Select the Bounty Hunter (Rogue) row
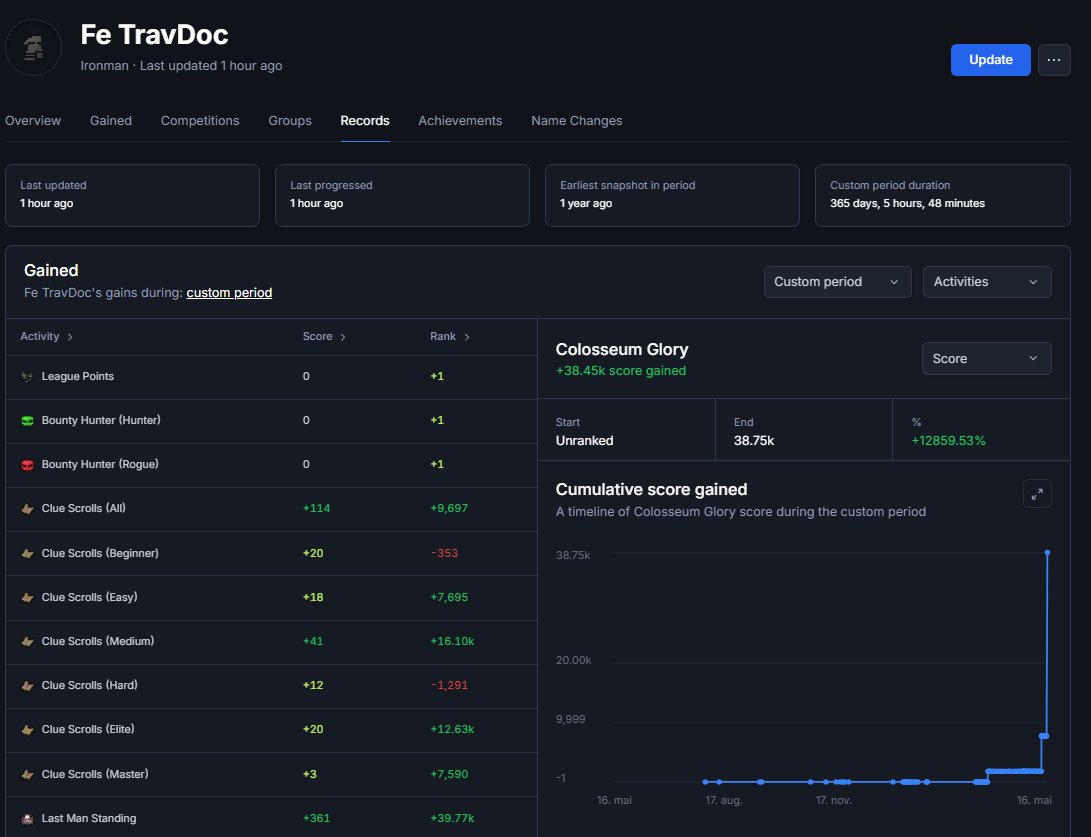 coord(271,465)
